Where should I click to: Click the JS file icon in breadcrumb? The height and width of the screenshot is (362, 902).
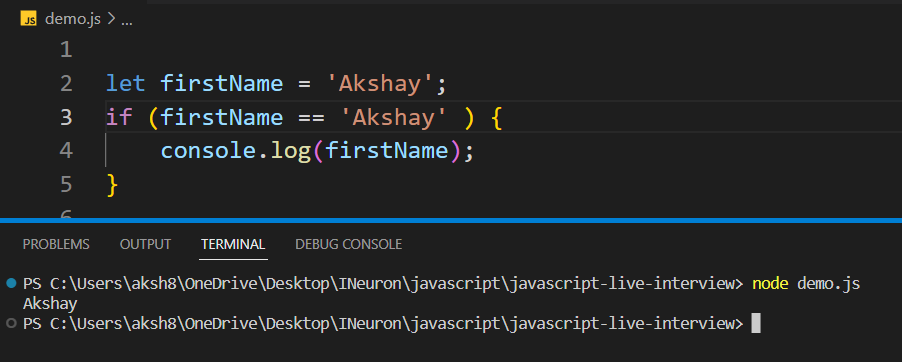pos(28,19)
